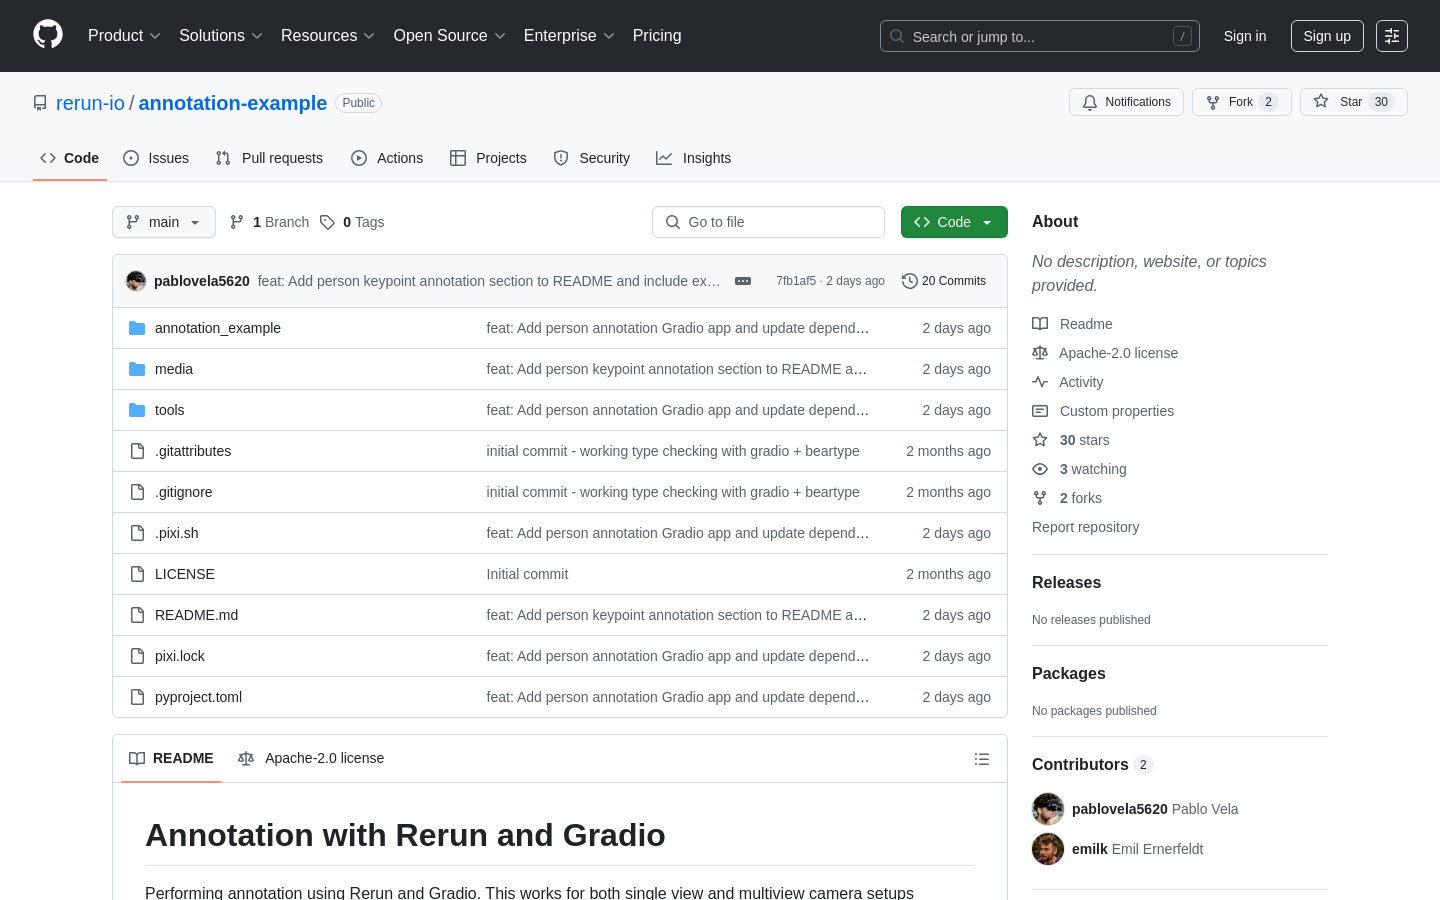Open the Enterprise menu dropdown
The image size is (1440, 900).
click(x=569, y=36)
